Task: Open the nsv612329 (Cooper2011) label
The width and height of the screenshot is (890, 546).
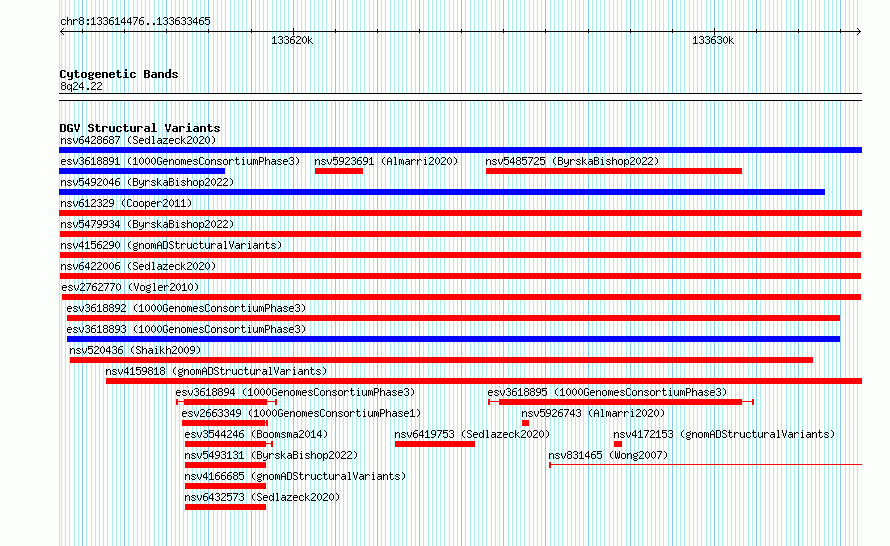Action: (x=126, y=203)
